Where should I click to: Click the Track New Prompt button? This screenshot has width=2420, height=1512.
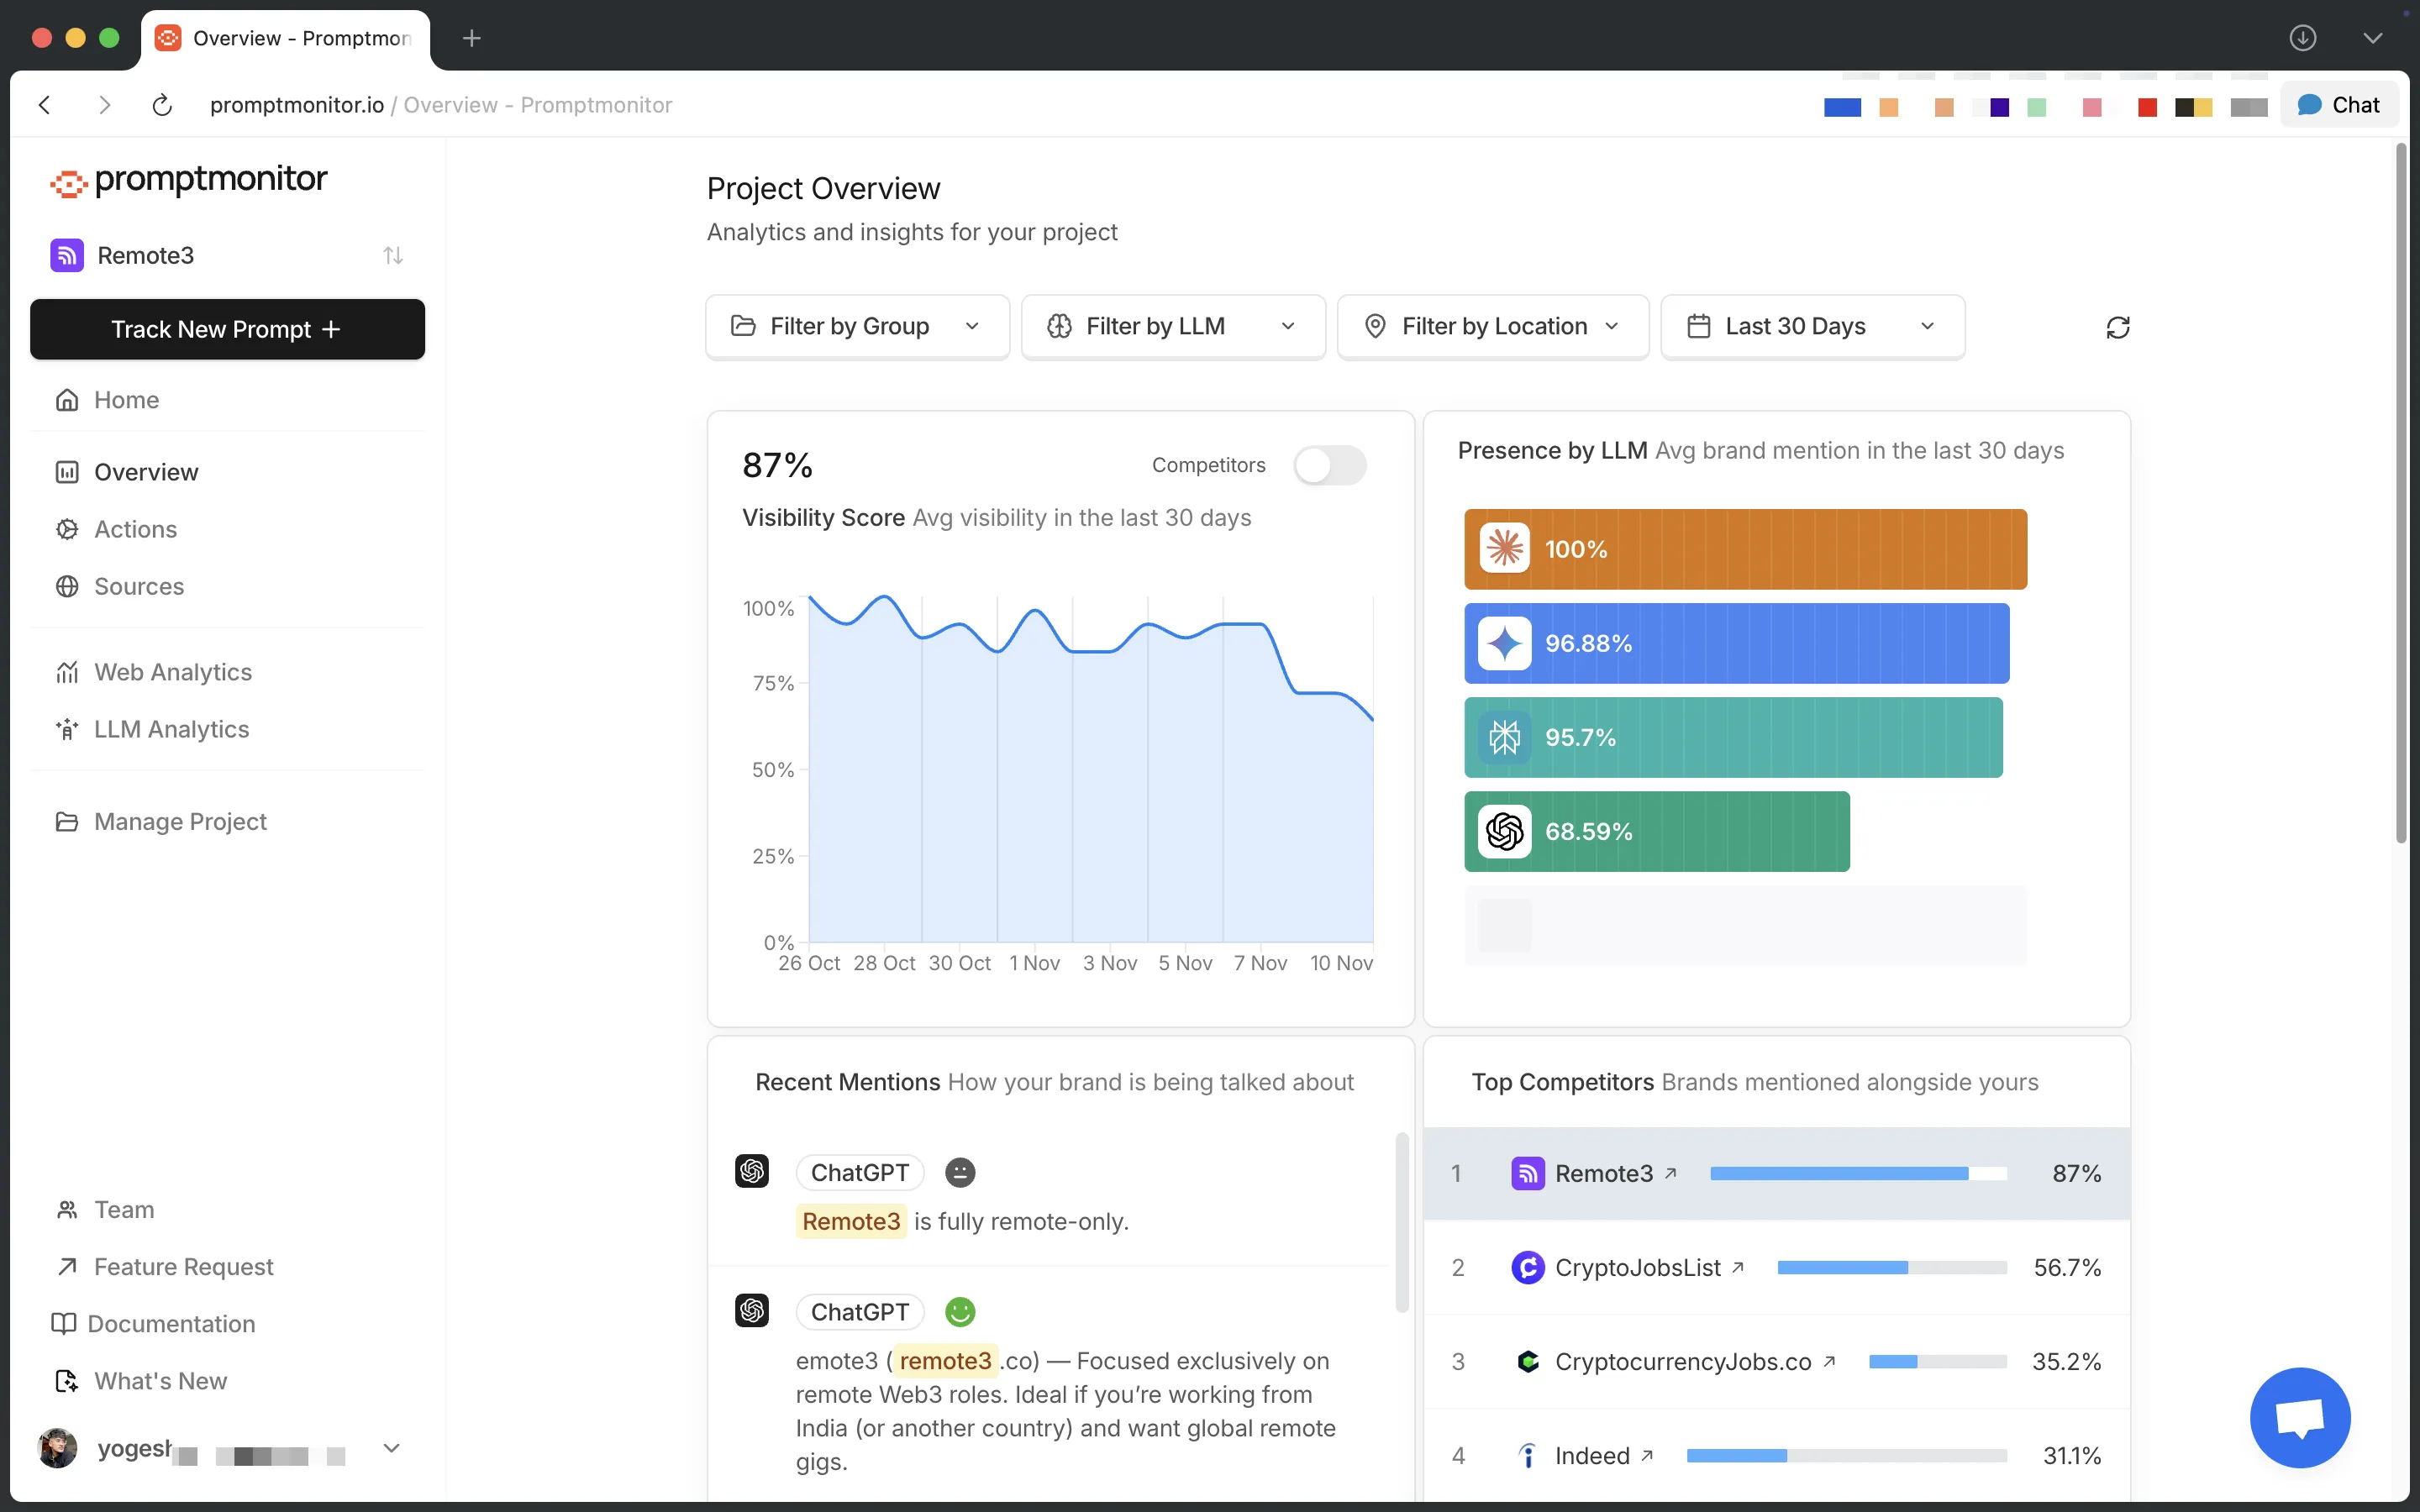(227, 329)
